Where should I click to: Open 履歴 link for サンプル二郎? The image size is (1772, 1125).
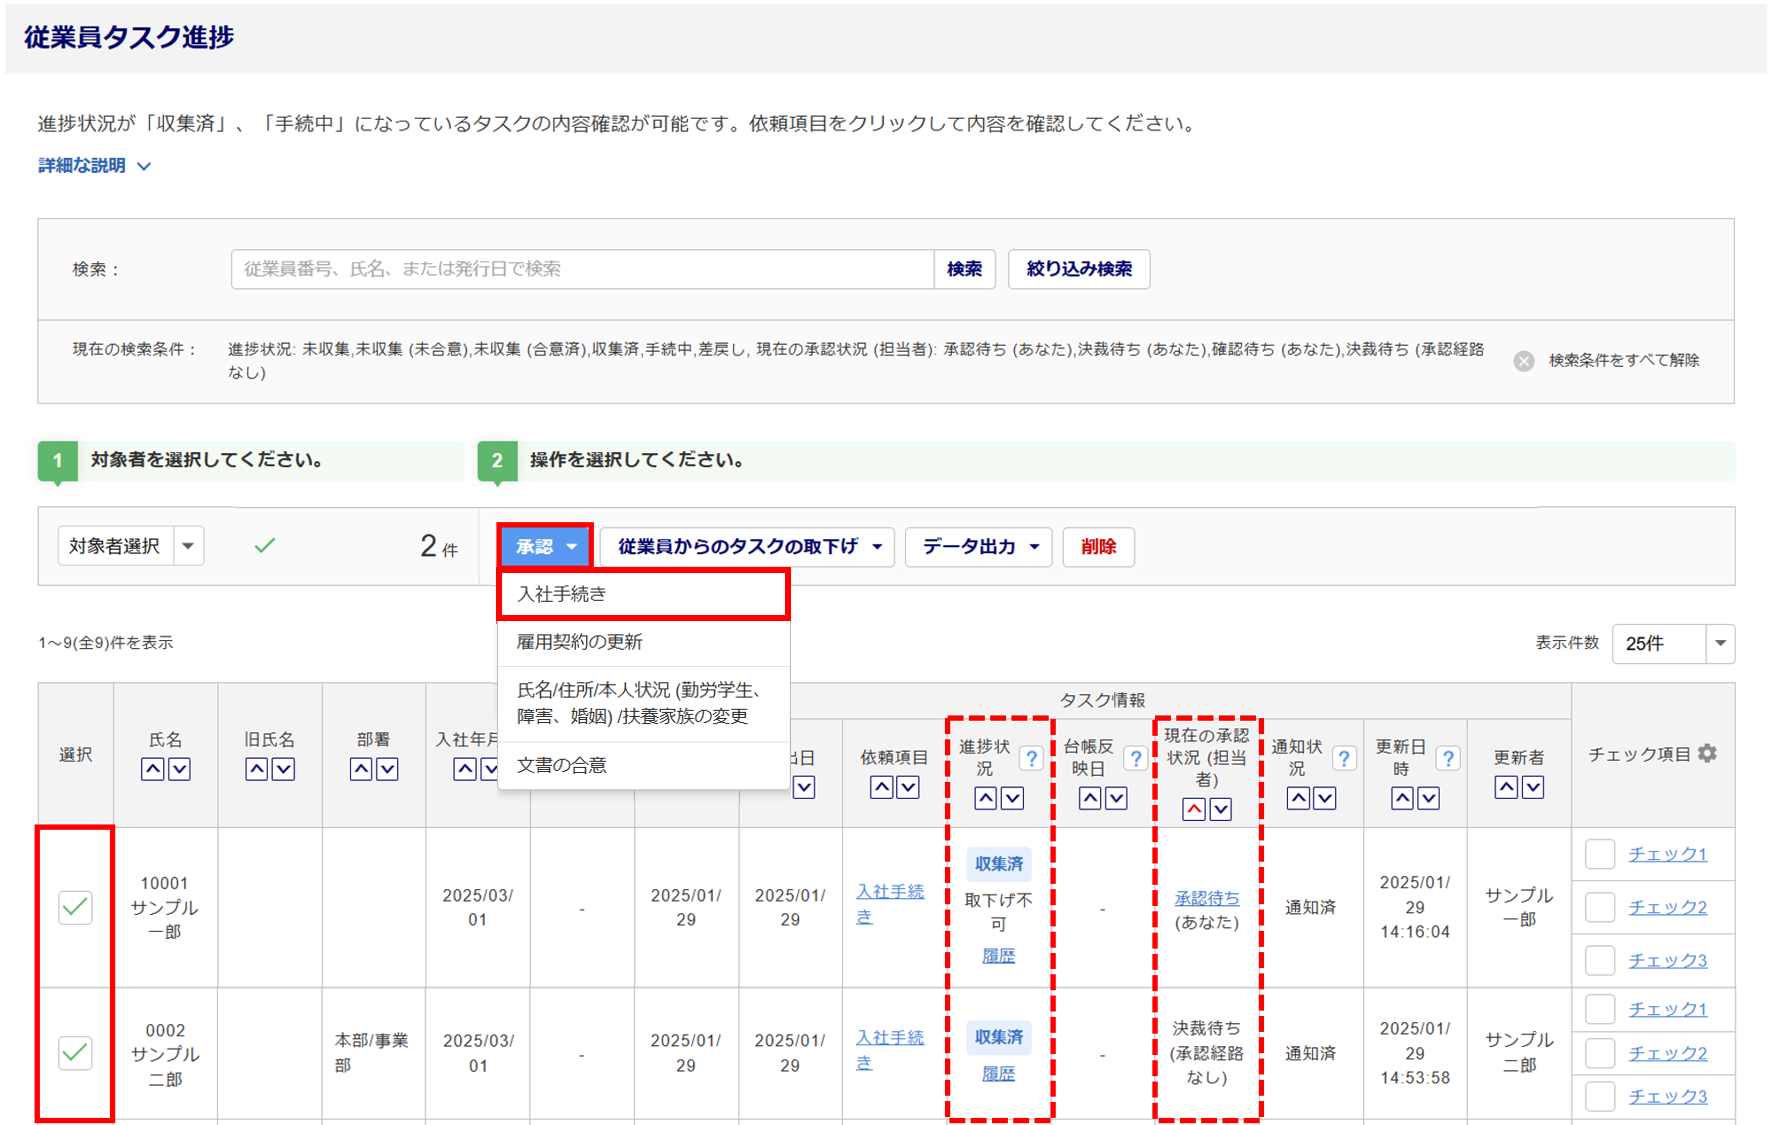click(x=998, y=1074)
